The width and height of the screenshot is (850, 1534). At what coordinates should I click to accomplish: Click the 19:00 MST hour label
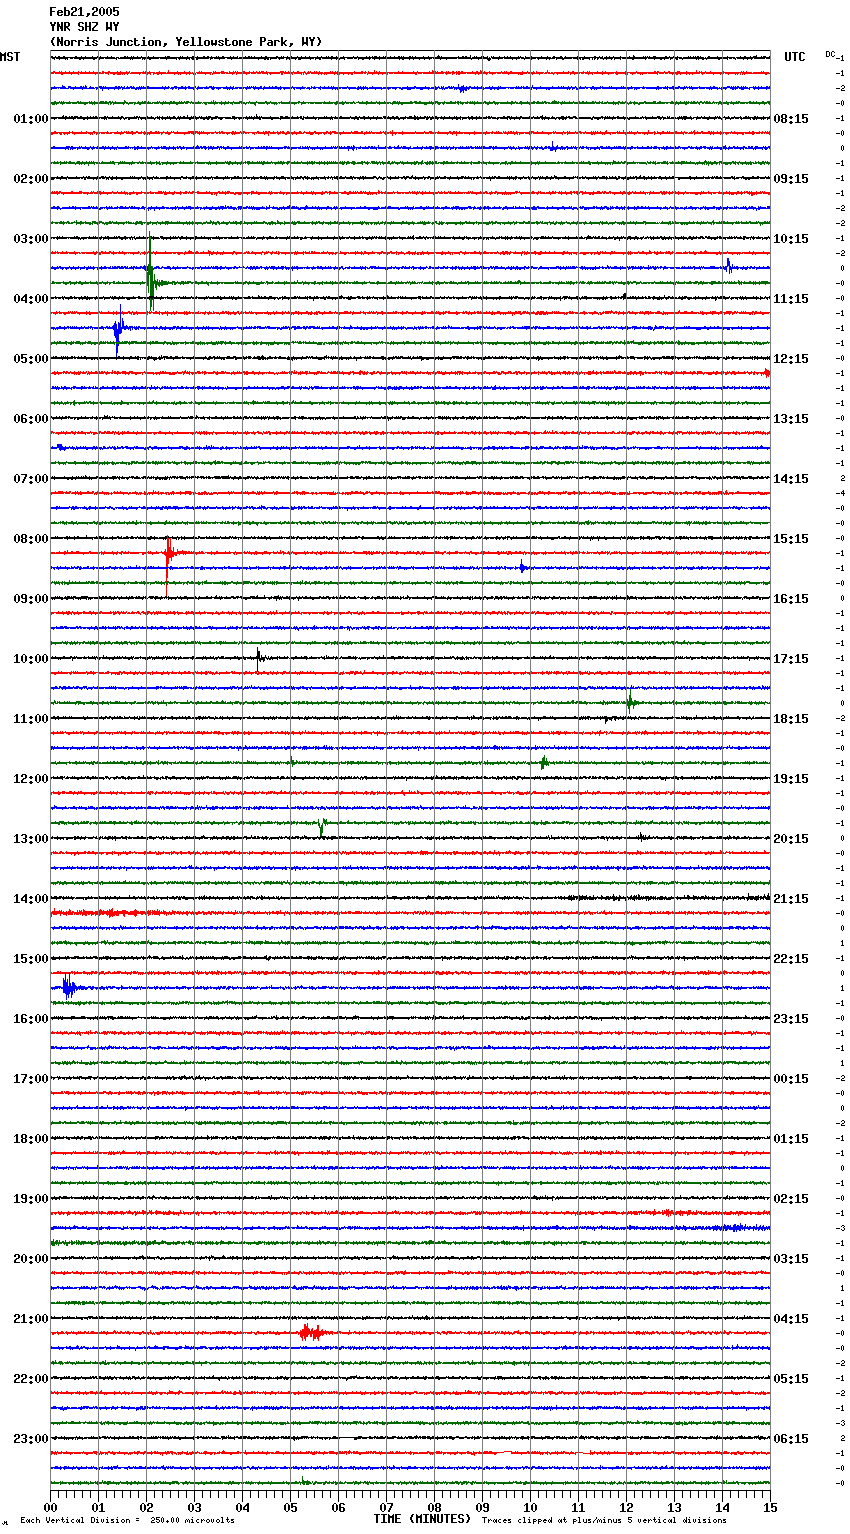(31, 1199)
